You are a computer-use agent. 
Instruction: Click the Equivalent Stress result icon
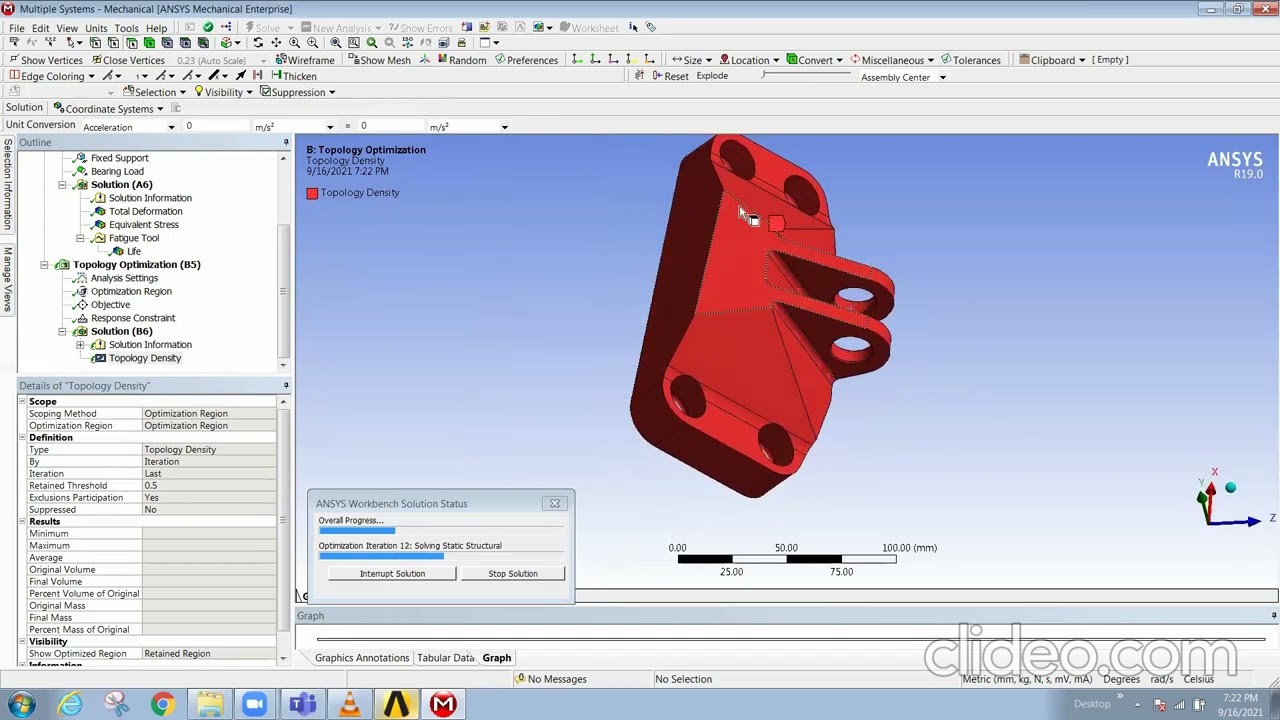pyautogui.click(x=99, y=225)
